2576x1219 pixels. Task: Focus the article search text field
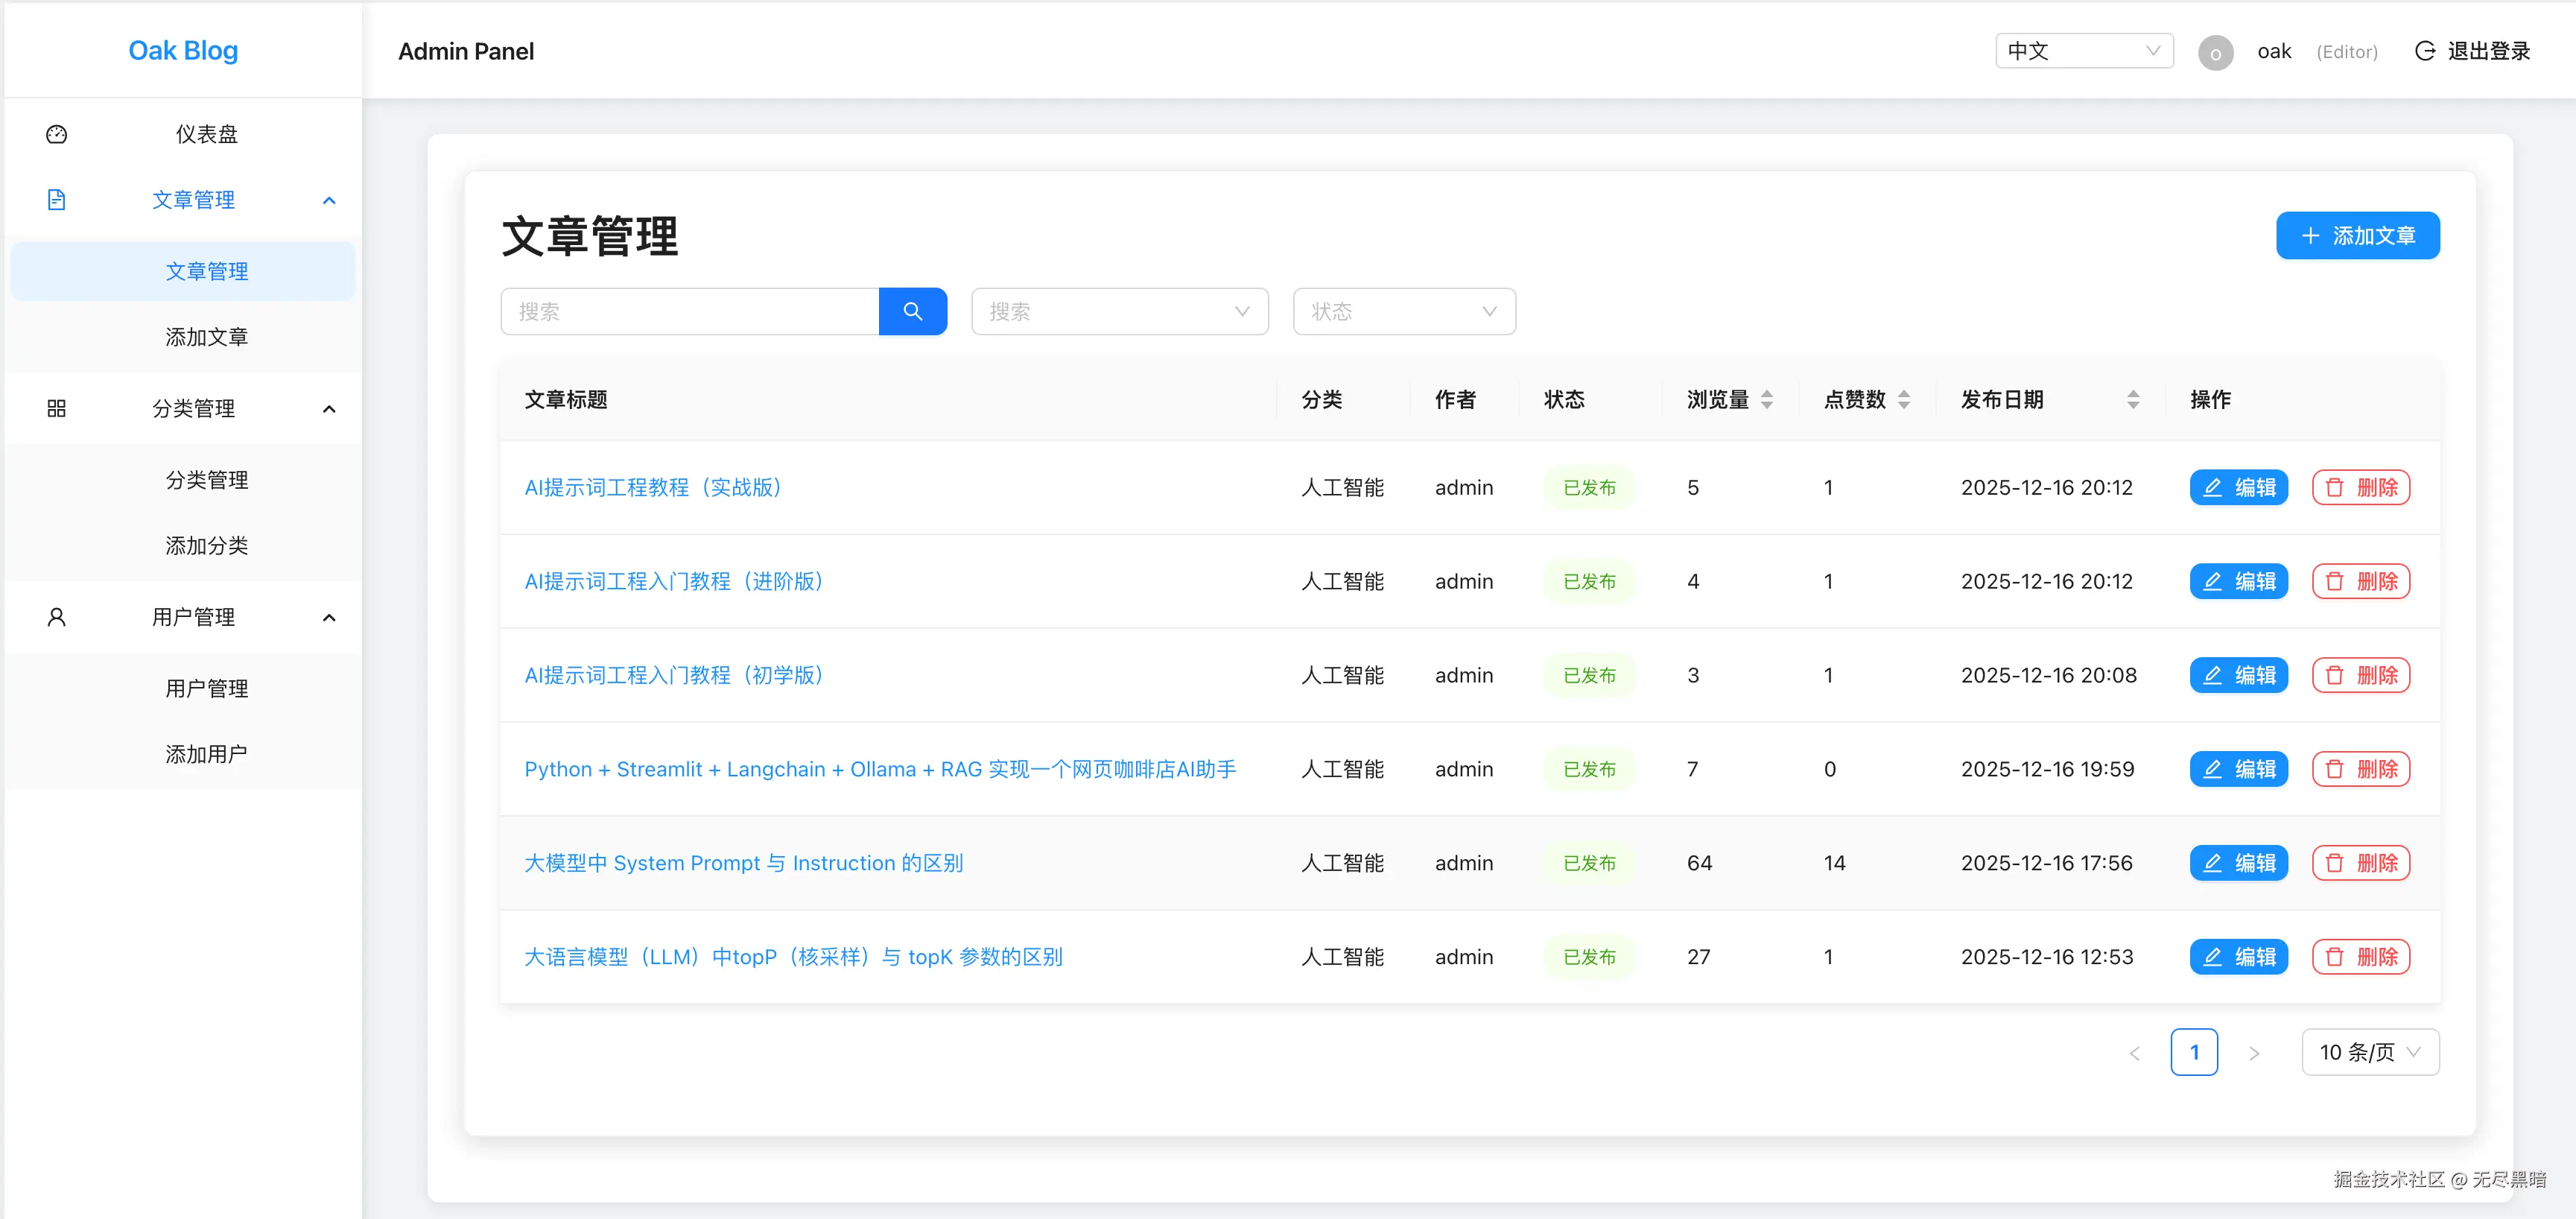click(690, 311)
